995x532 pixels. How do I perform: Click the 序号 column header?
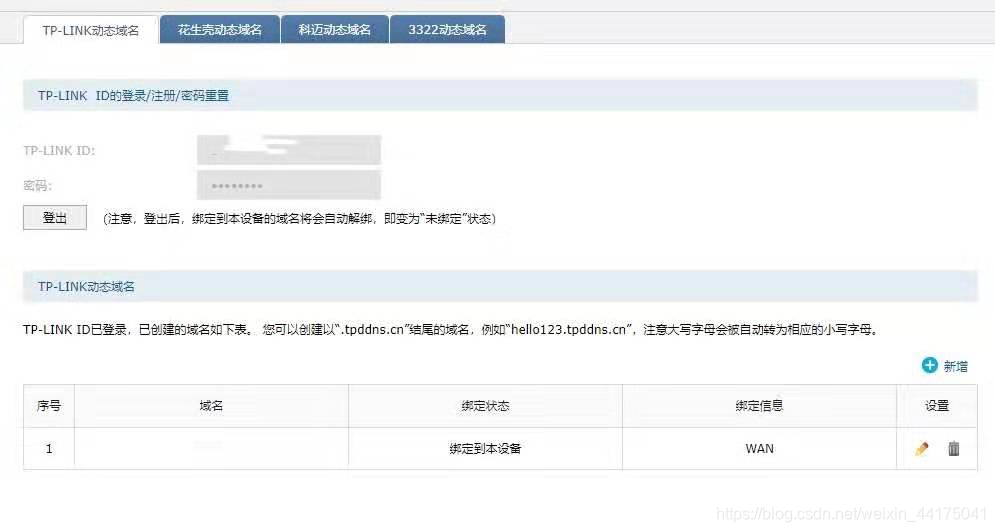click(x=49, y=406)
